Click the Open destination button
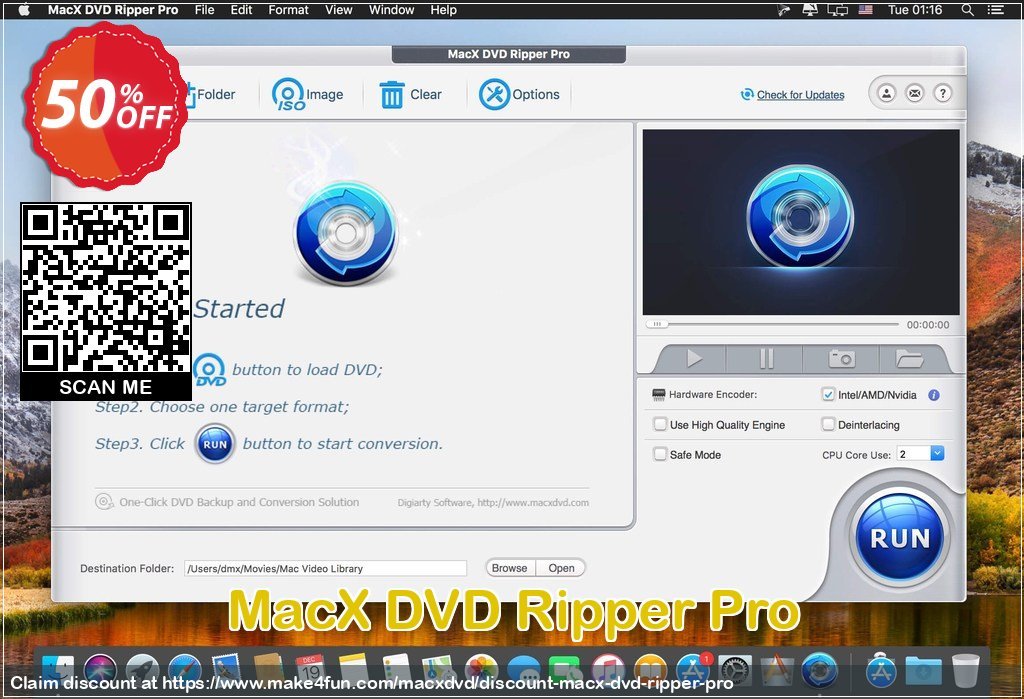 click(561, 568)
